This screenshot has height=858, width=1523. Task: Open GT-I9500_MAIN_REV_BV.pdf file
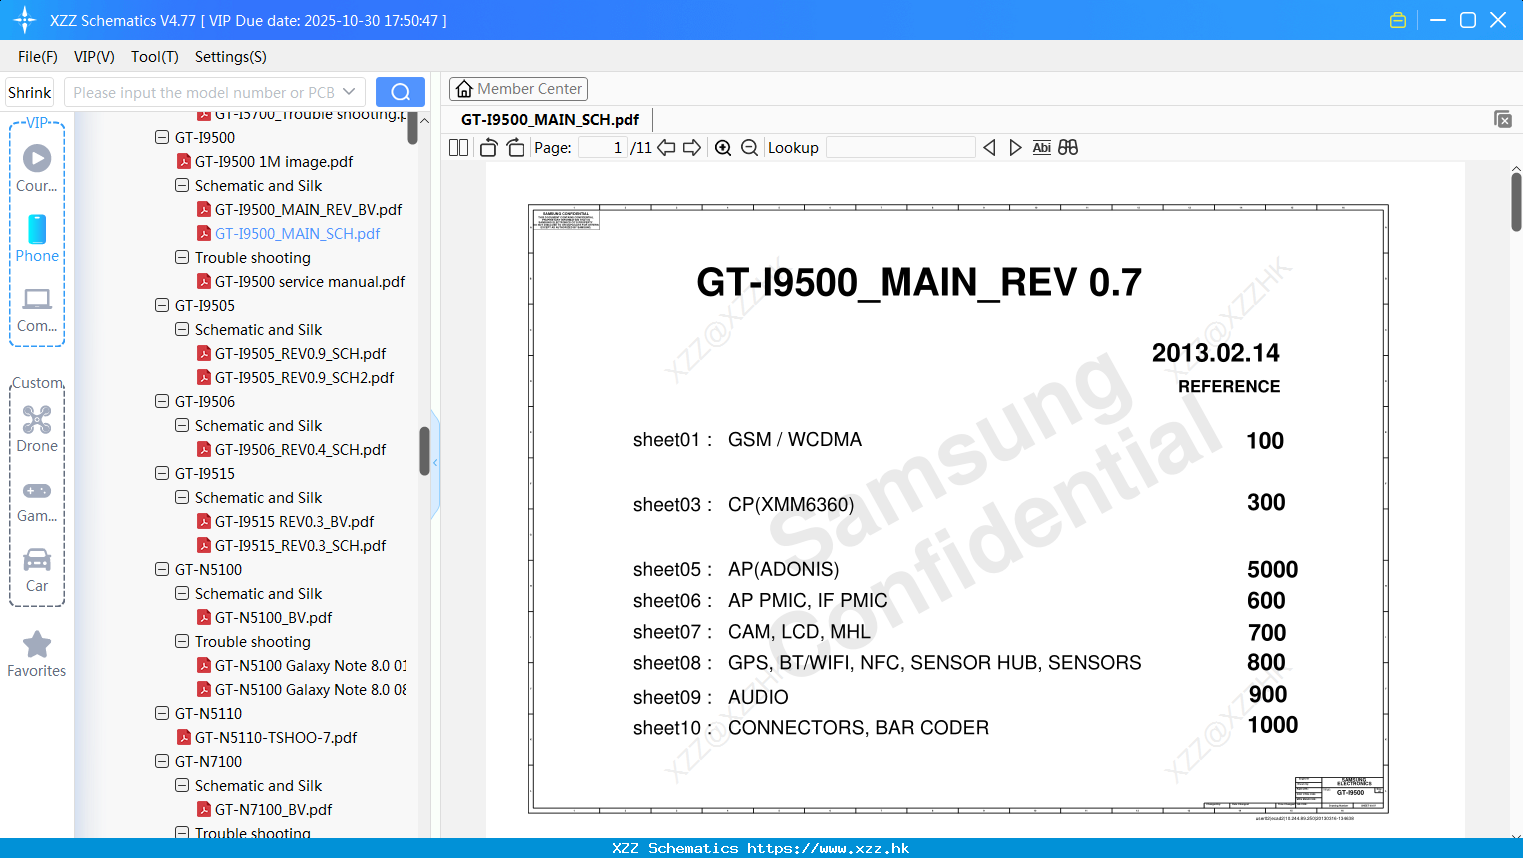click(x=308, y=209)
